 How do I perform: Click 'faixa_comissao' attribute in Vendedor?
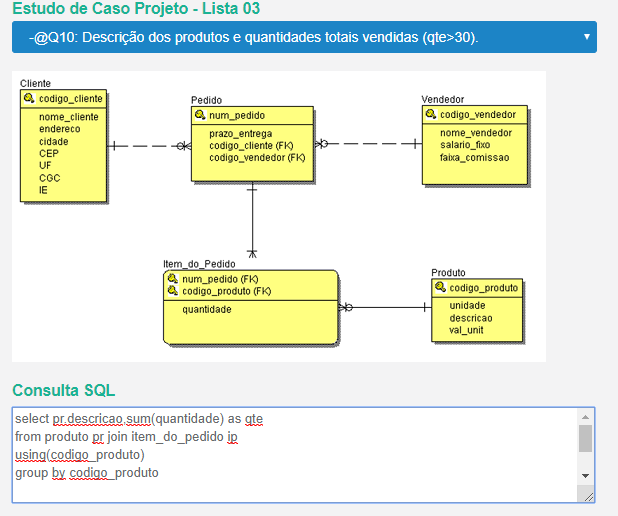(475, 157)
